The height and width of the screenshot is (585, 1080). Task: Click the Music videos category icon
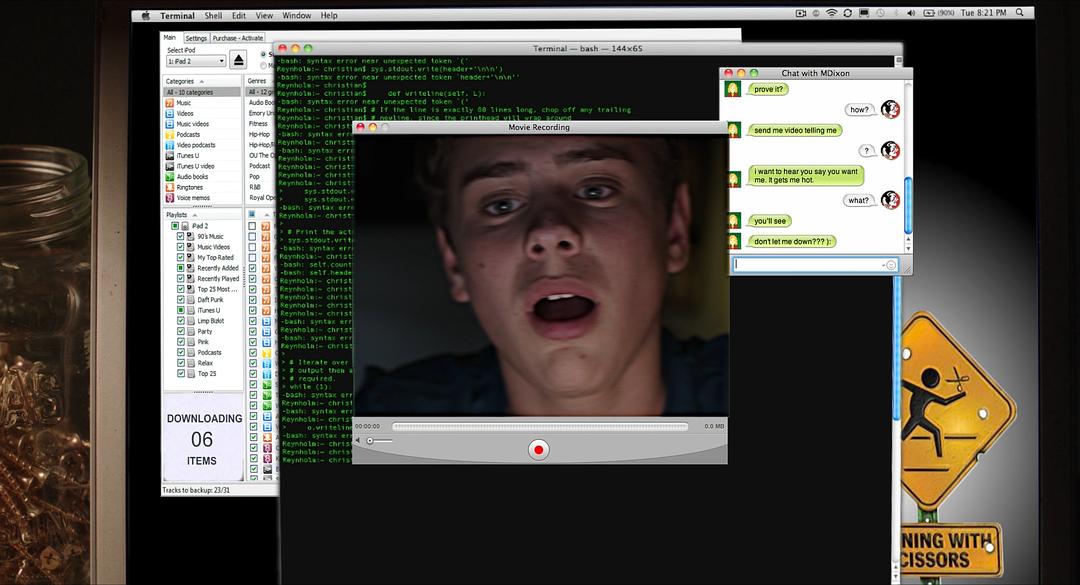(169, 124)
